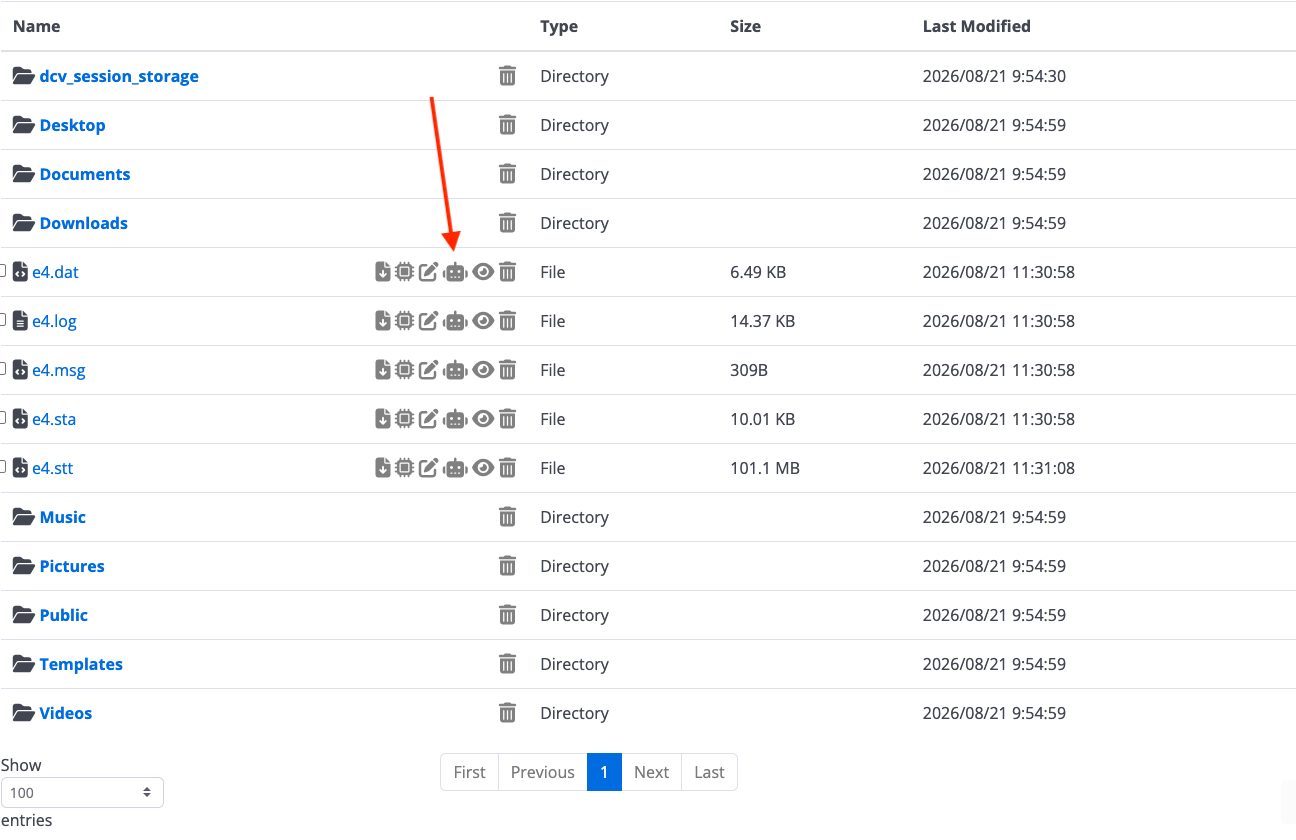Screen dimensions: 1296x840
Task: Go to the Next page
Action: (x=651, y=772)
